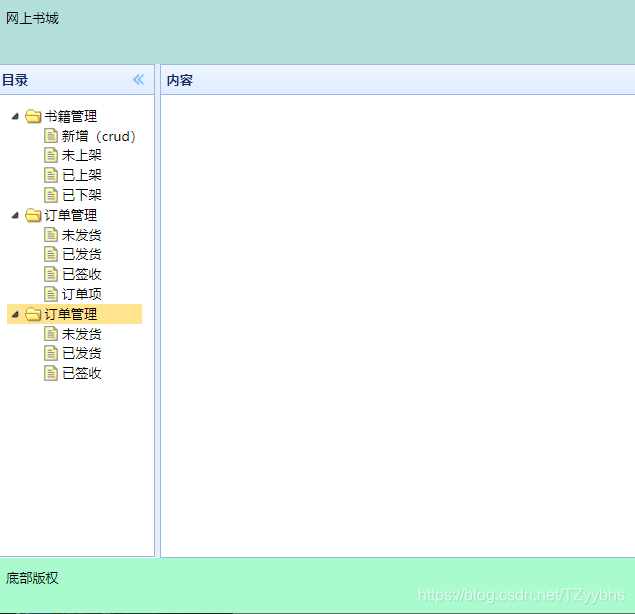This screenshot has height=614, width=635.
Task: Select the 书籍管理 tree node label
Action: 71,117
